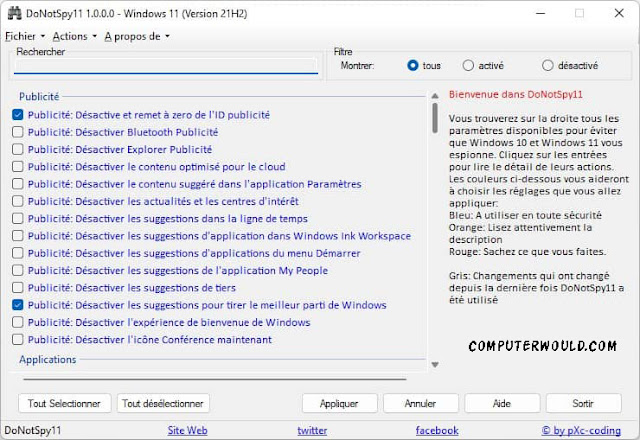Open the '© by pXc-coding' link

(x=581, y=430)
